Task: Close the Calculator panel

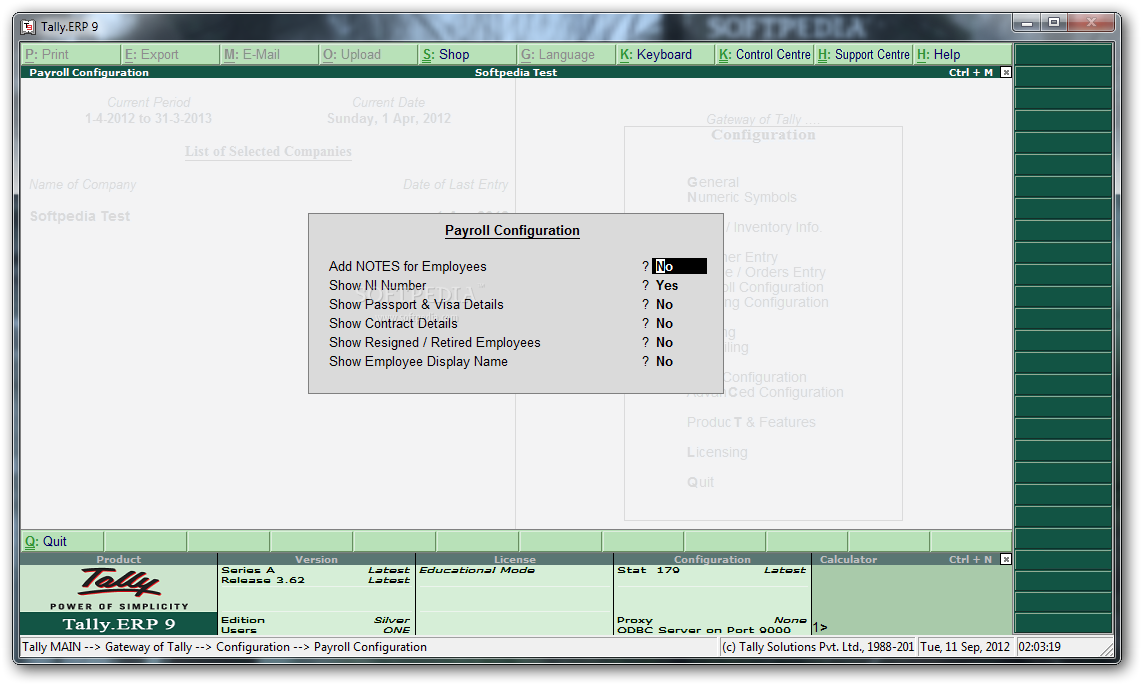Action: pyautogui.click(x=1006, y=559)
